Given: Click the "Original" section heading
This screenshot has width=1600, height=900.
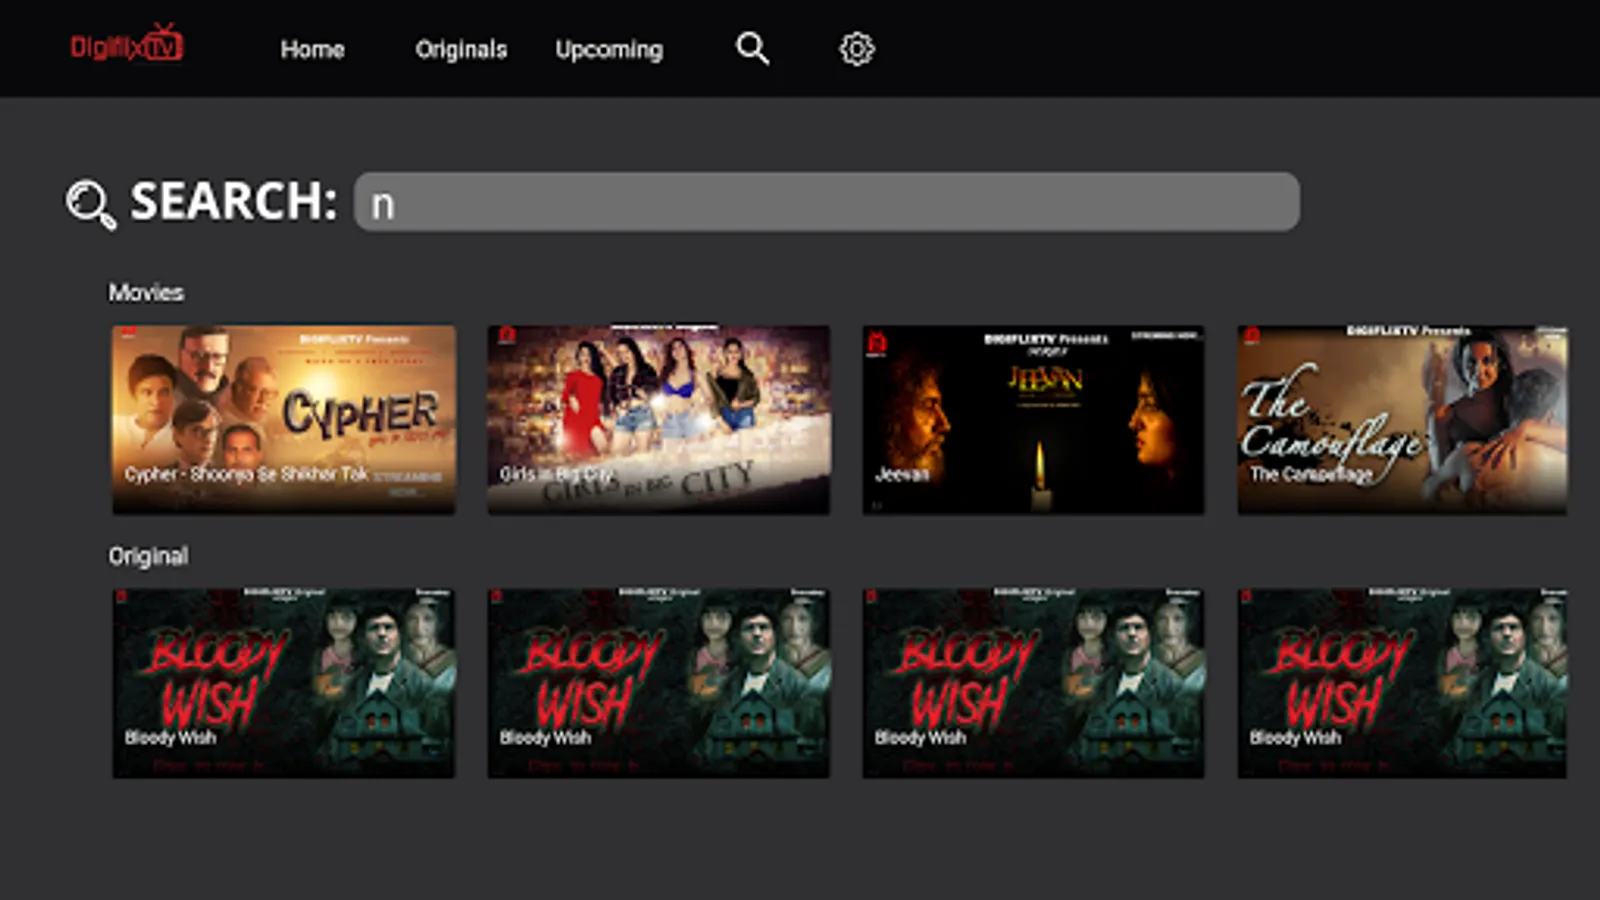Looking at the screenshot, I should click(148, 556).
